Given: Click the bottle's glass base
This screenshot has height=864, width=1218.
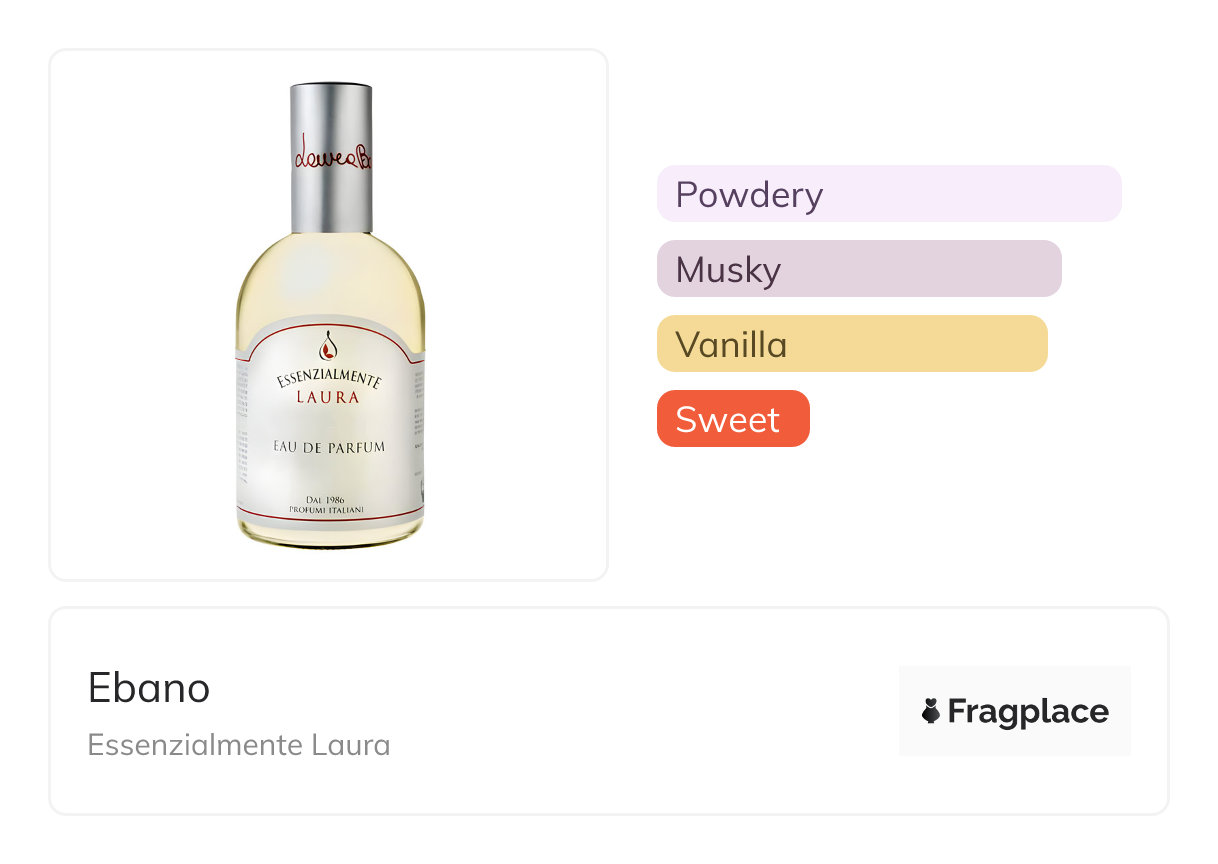Looking at the screenshot, I should coord(329,537).
